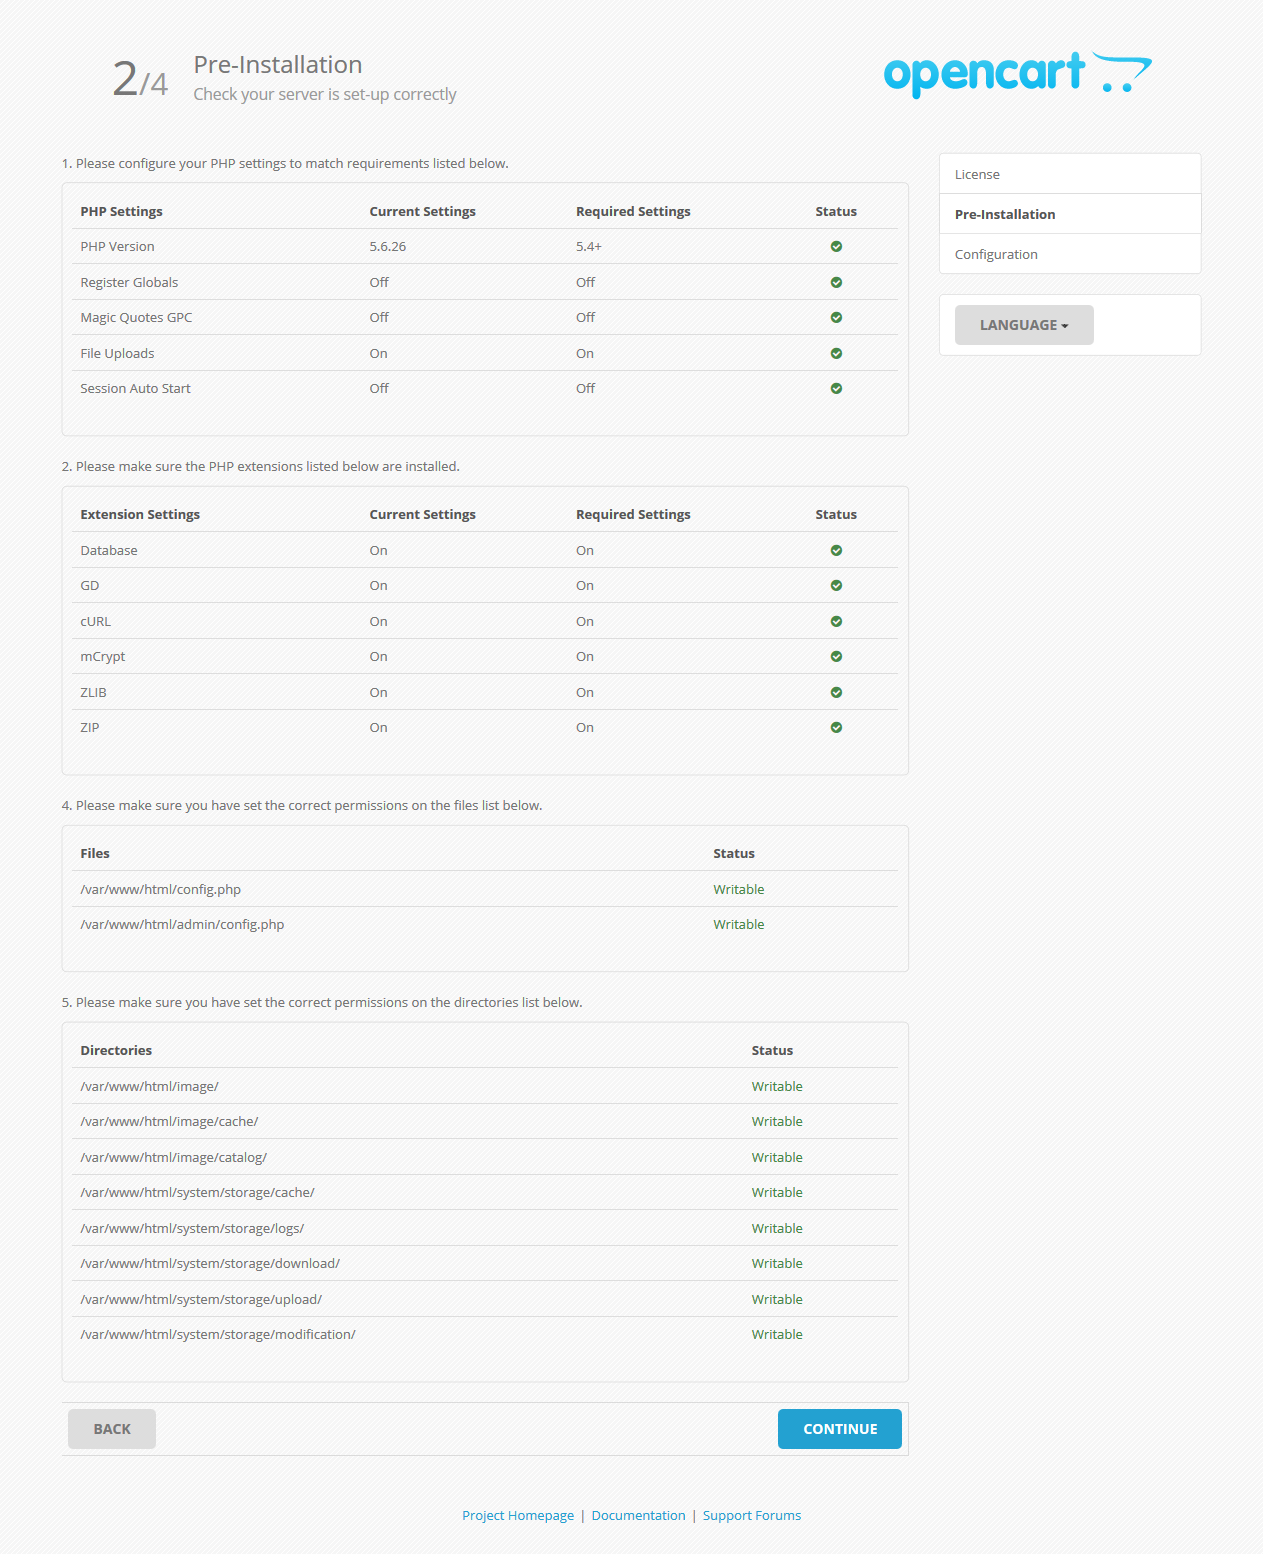Click Register Globals green check icon
Image resolution: width=1263 pixels, height=1554 pixels.
pyautogui.click(x=836, y=283)
